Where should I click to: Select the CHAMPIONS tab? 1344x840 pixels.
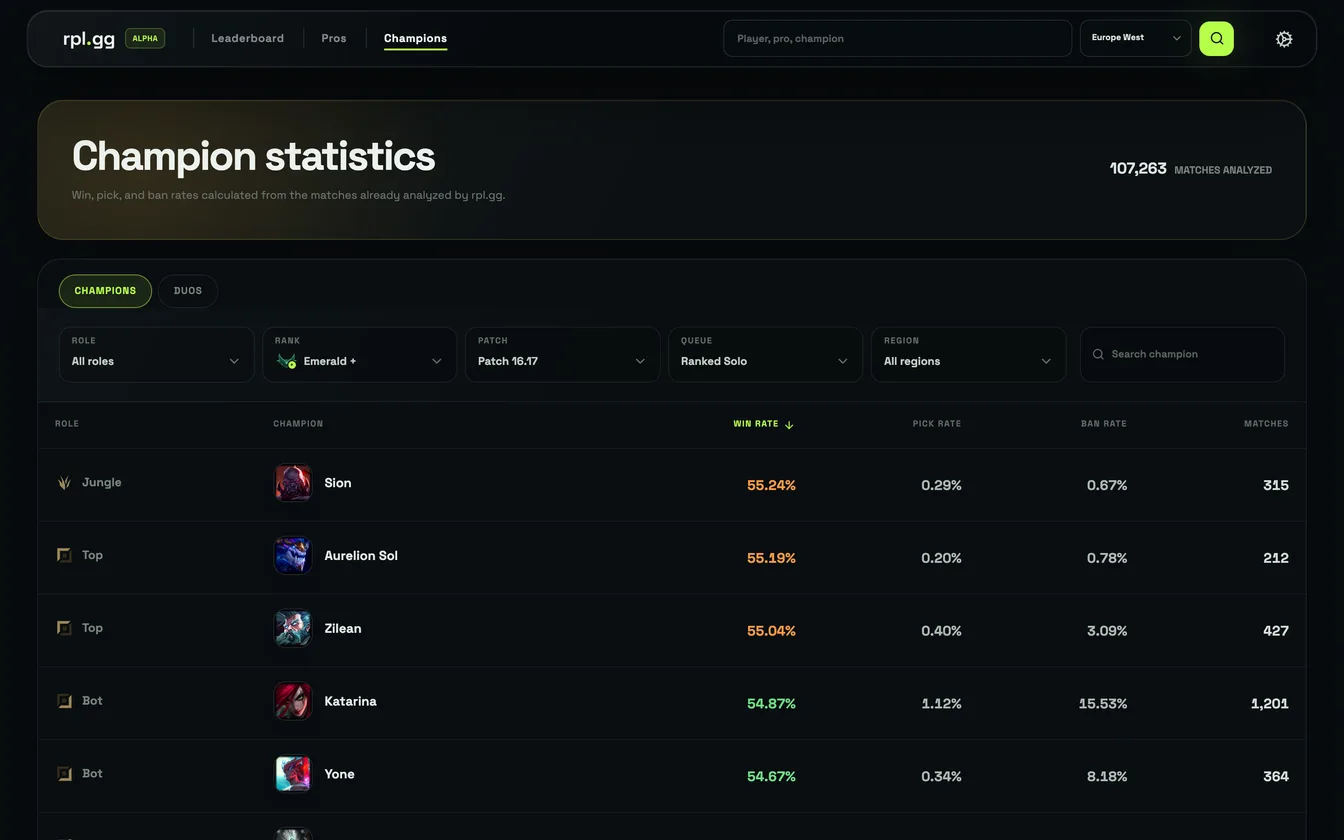pos(105,291)
